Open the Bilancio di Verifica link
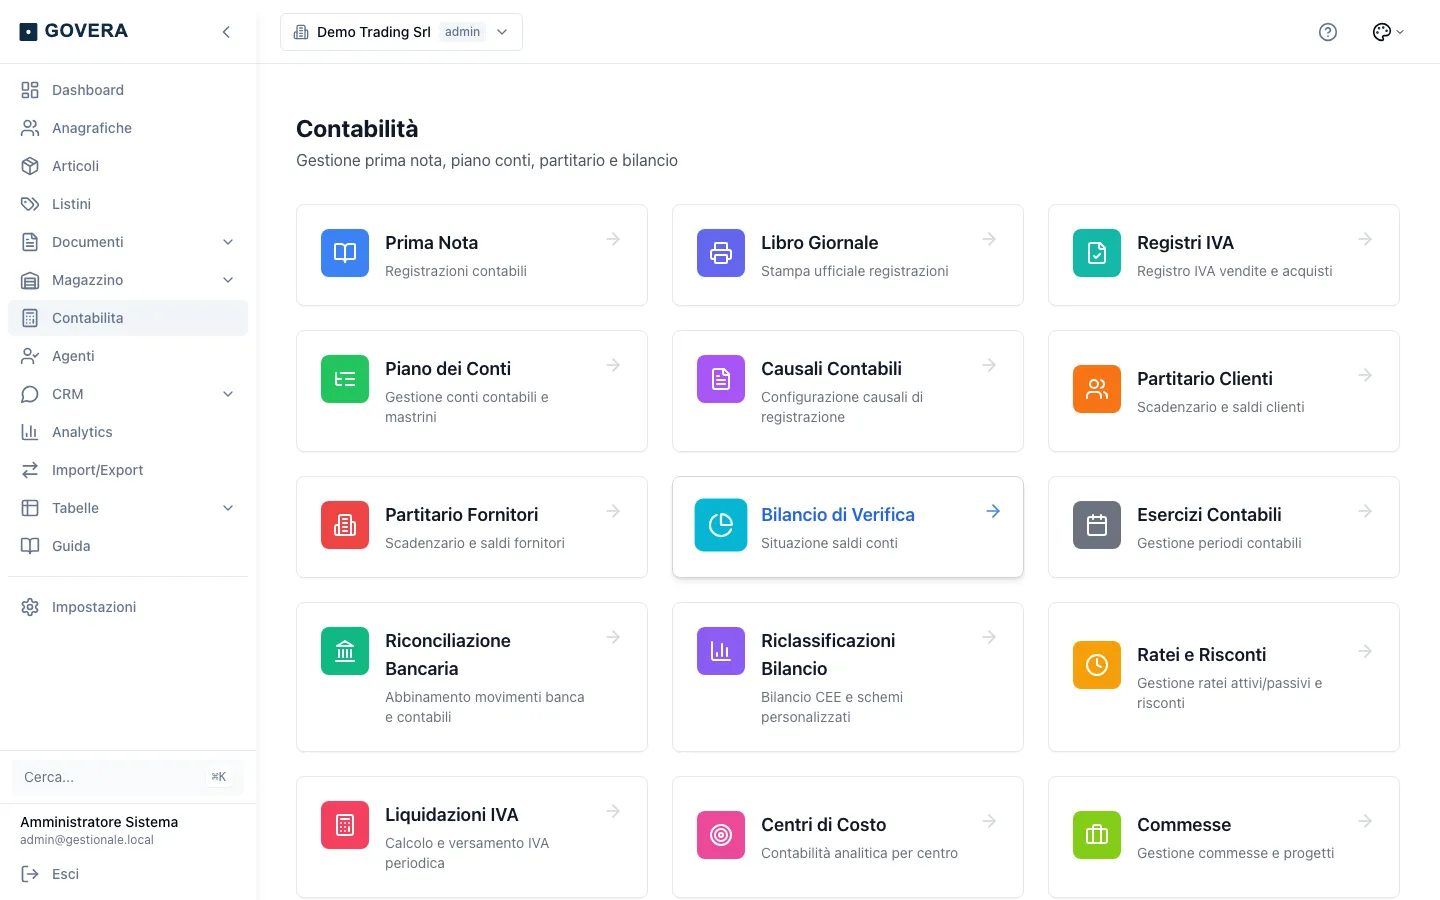This screenshot has width=1440, height=900. [838, 515]
